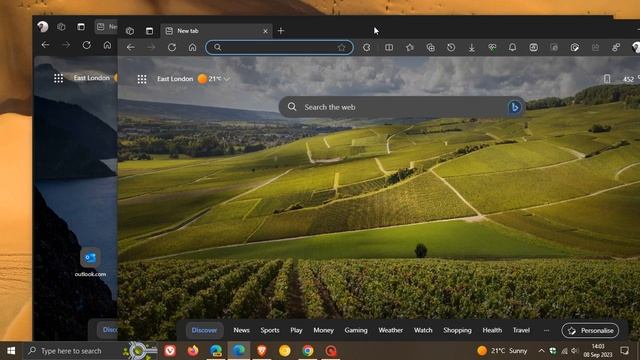Viewport: 640px width, 360px height.
Task: Click East London location in front window
Action: (x=175, y=79)
